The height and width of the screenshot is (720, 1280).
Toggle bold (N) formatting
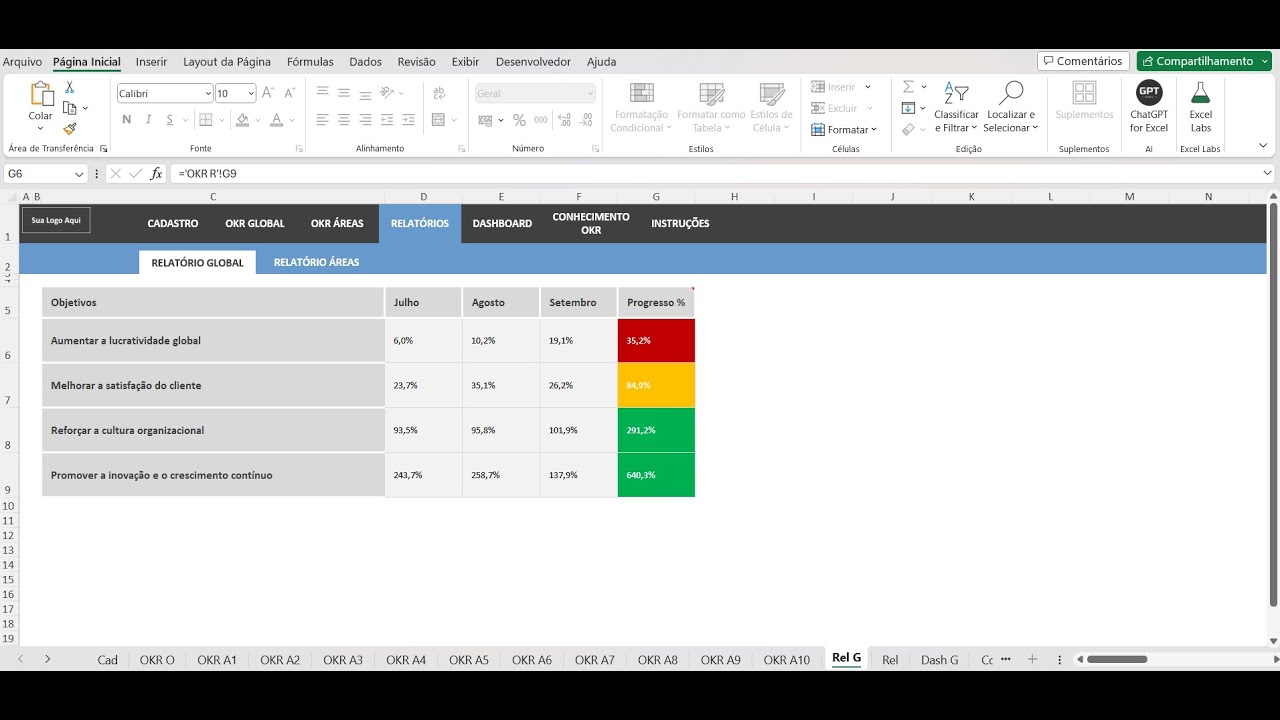point(127,120)
